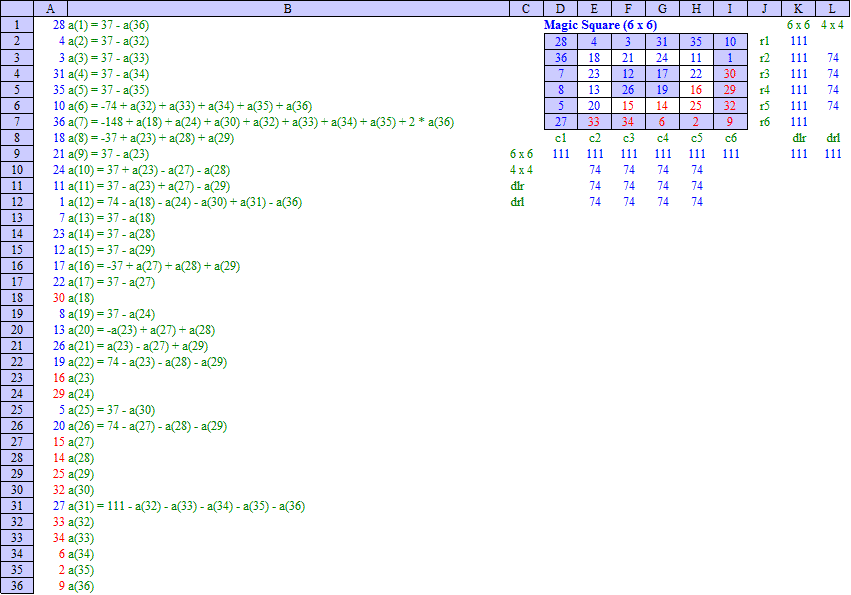Click the 'c1' column label
This screenshot has height=595, width=851.
(561, 138)
